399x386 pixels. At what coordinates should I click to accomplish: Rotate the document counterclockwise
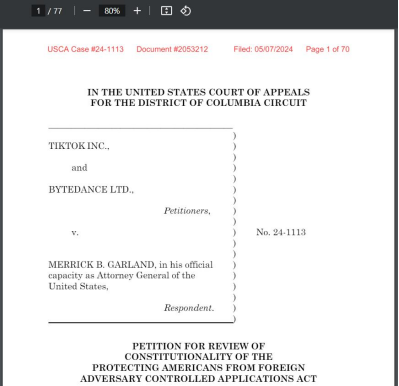(186, 11)
